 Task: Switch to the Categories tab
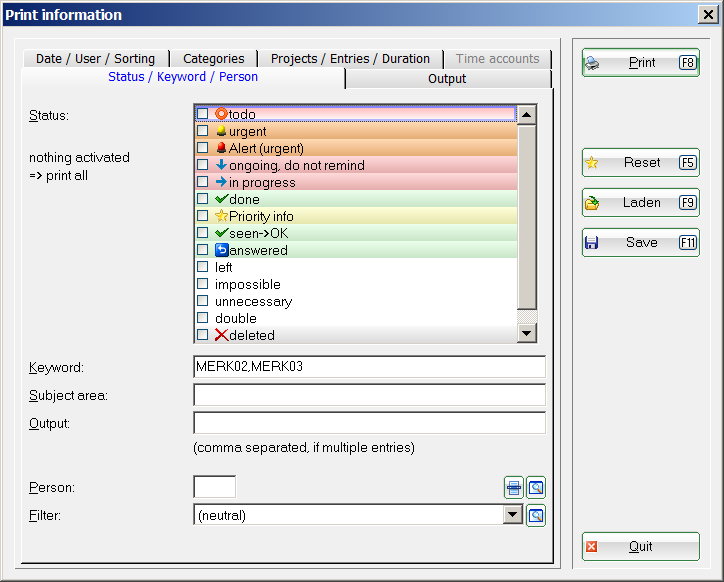point(213,59)
